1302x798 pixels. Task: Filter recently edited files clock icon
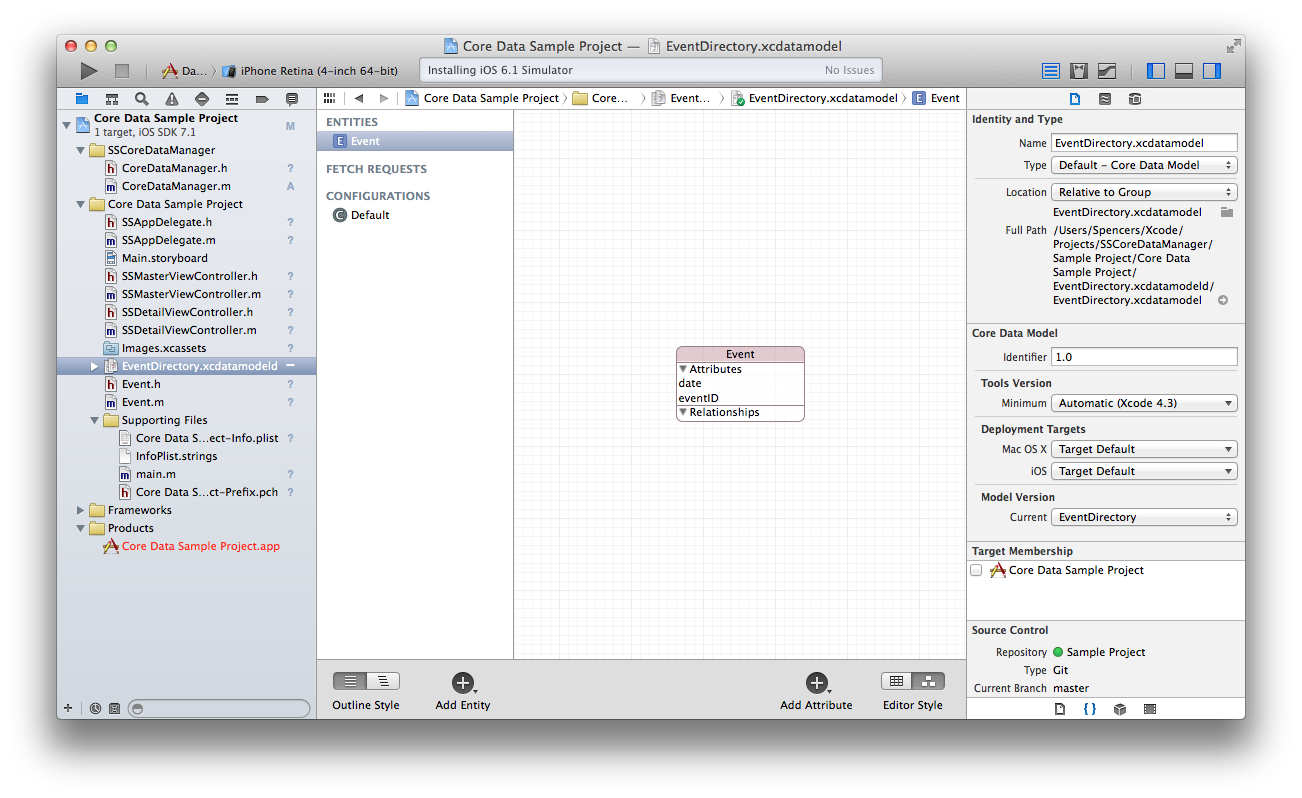pyautogui.click(x=95, y=708)
